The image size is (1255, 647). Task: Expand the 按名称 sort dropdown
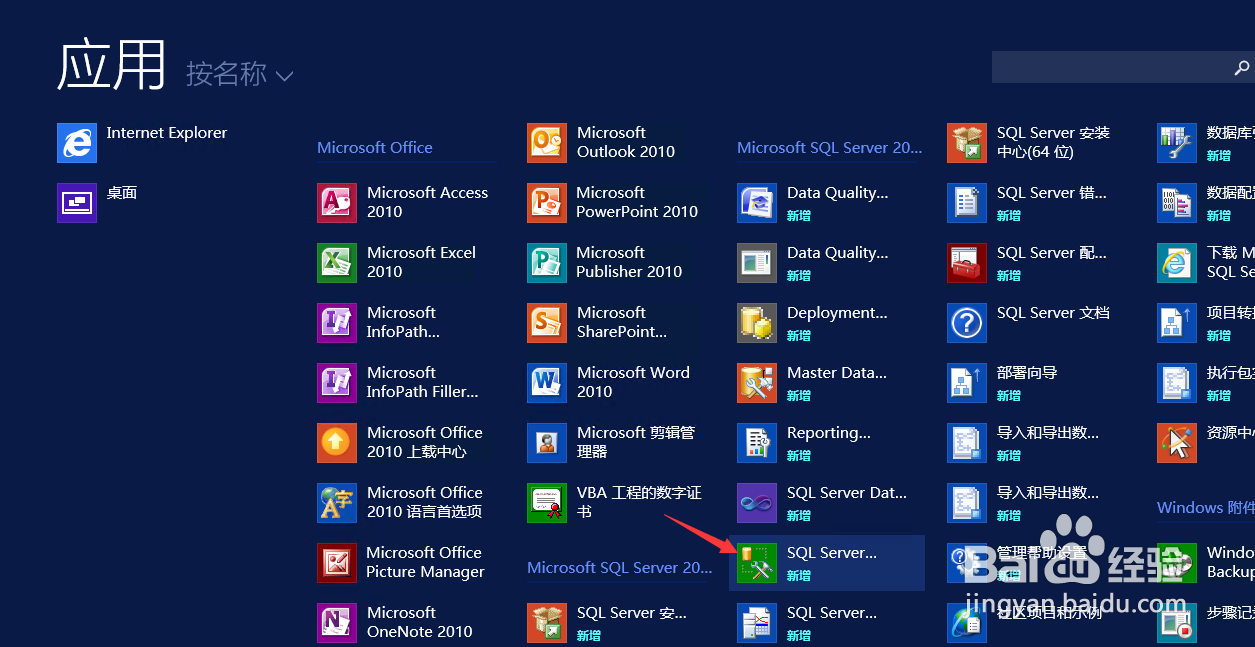click(239, 75)
